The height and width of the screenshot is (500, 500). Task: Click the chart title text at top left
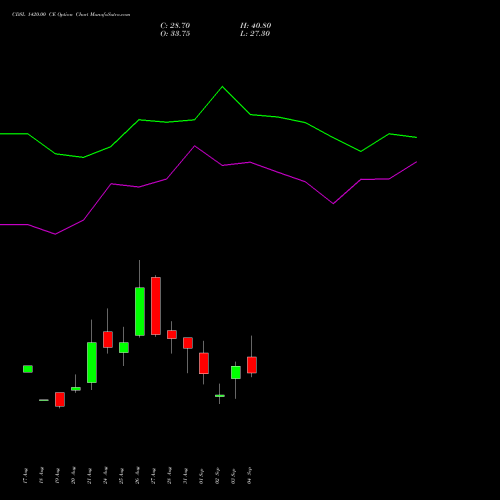tap(71, 15)
